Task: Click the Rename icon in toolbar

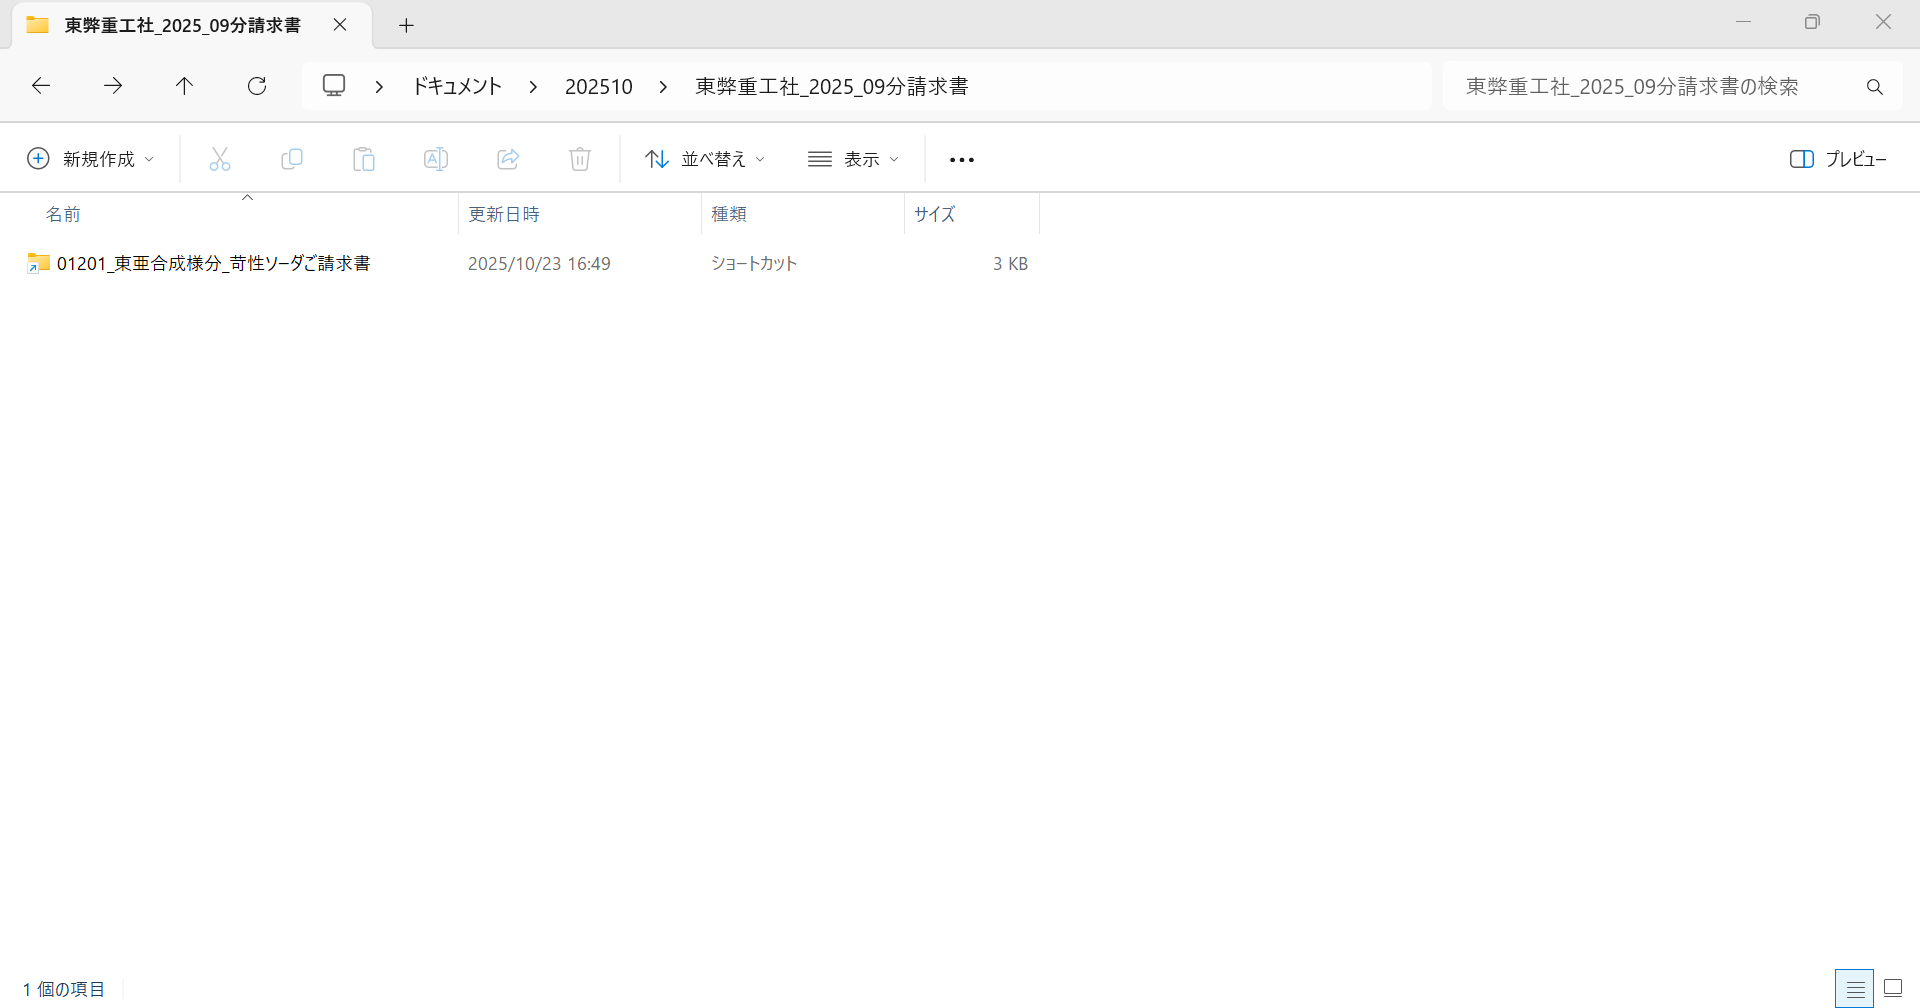Action: [x=436, y=159]
